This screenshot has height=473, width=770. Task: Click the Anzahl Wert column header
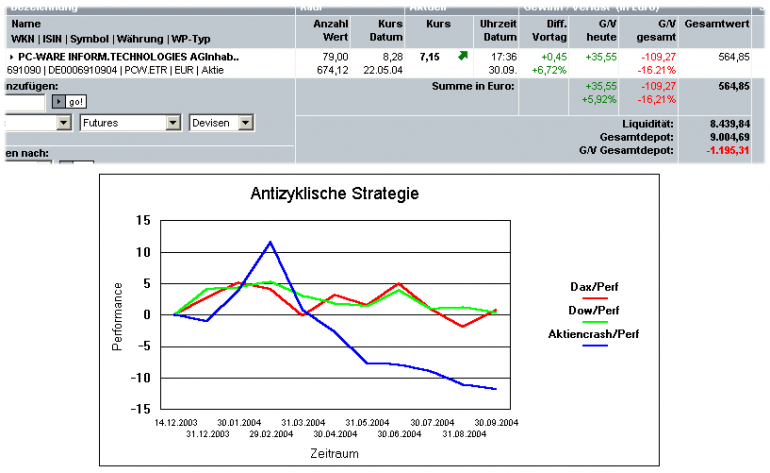[331, 30]
